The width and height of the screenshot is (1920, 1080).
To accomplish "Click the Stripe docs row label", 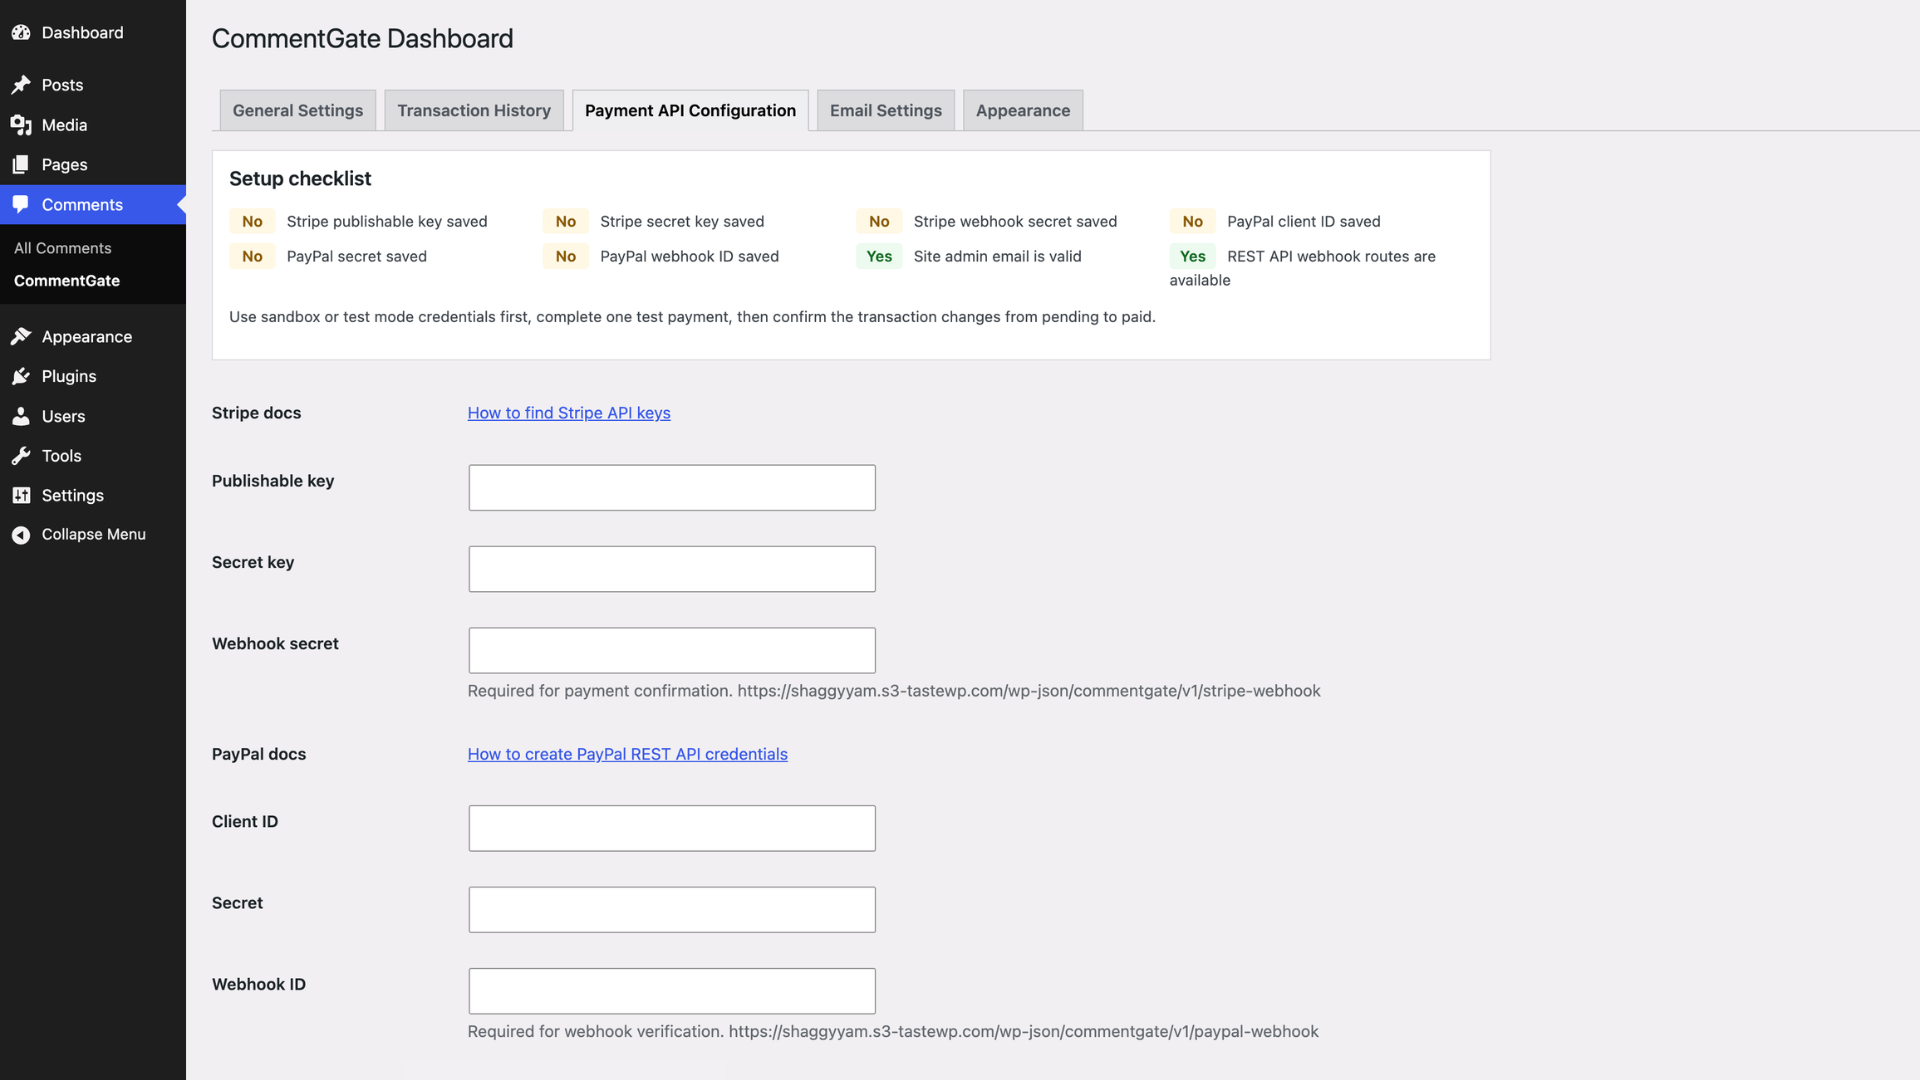I will 256,413.
